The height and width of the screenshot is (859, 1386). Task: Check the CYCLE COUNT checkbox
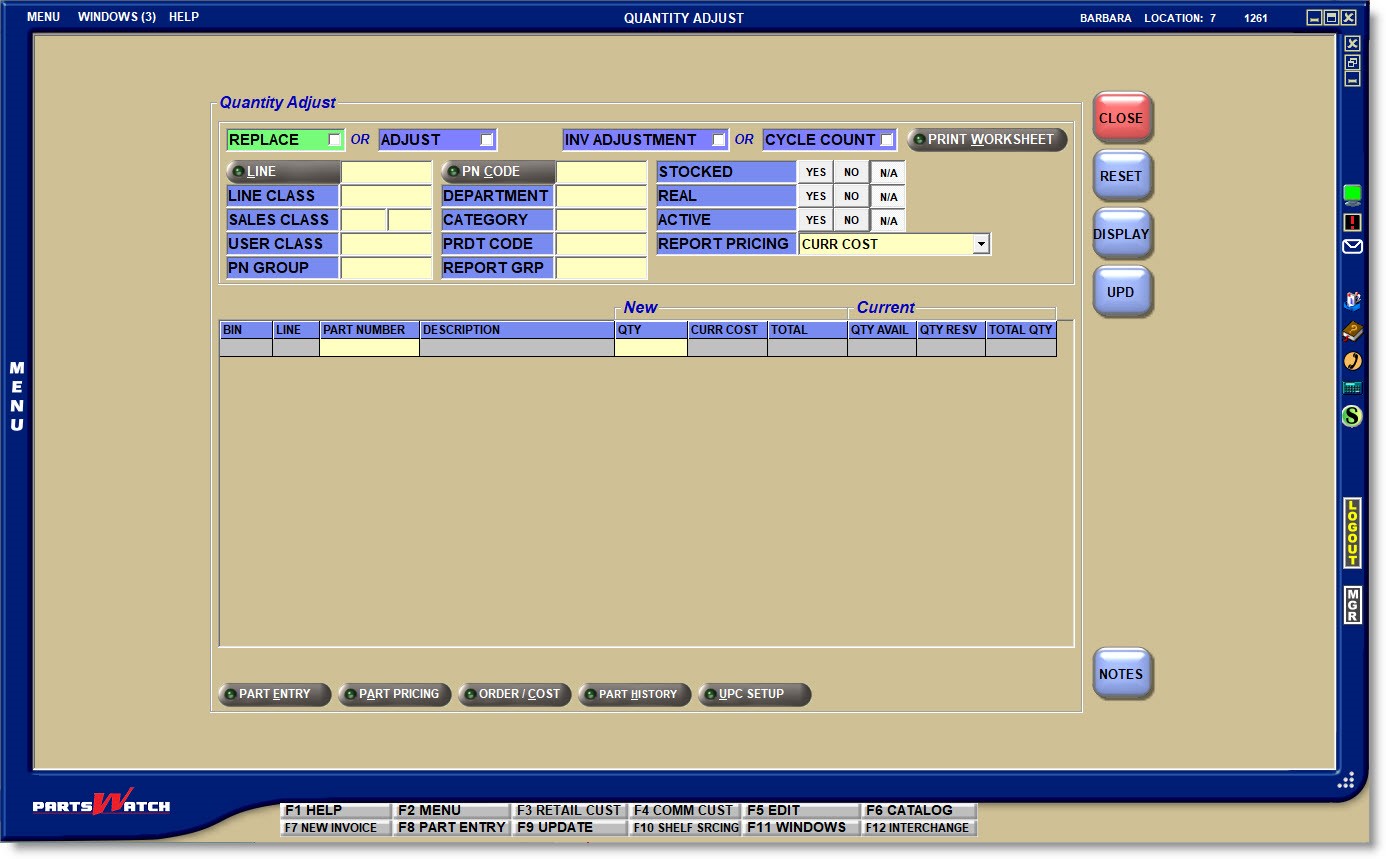(x=887, y=140)
